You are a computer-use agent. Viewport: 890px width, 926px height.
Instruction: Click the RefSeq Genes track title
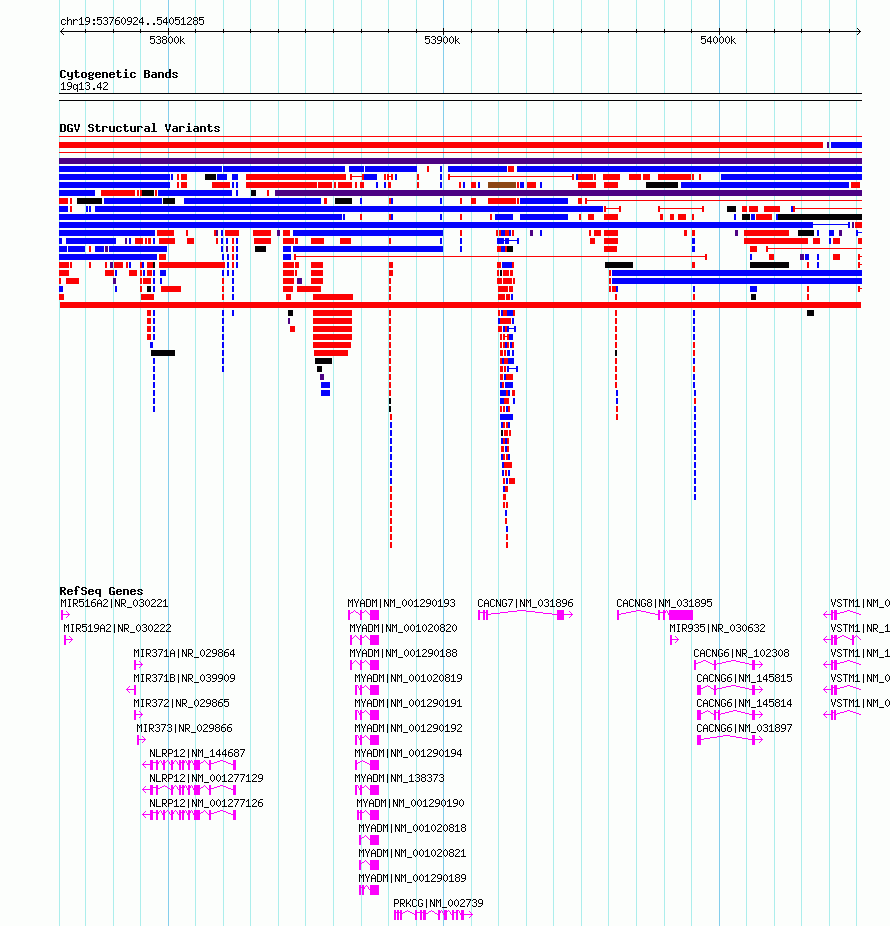point(101,591)
